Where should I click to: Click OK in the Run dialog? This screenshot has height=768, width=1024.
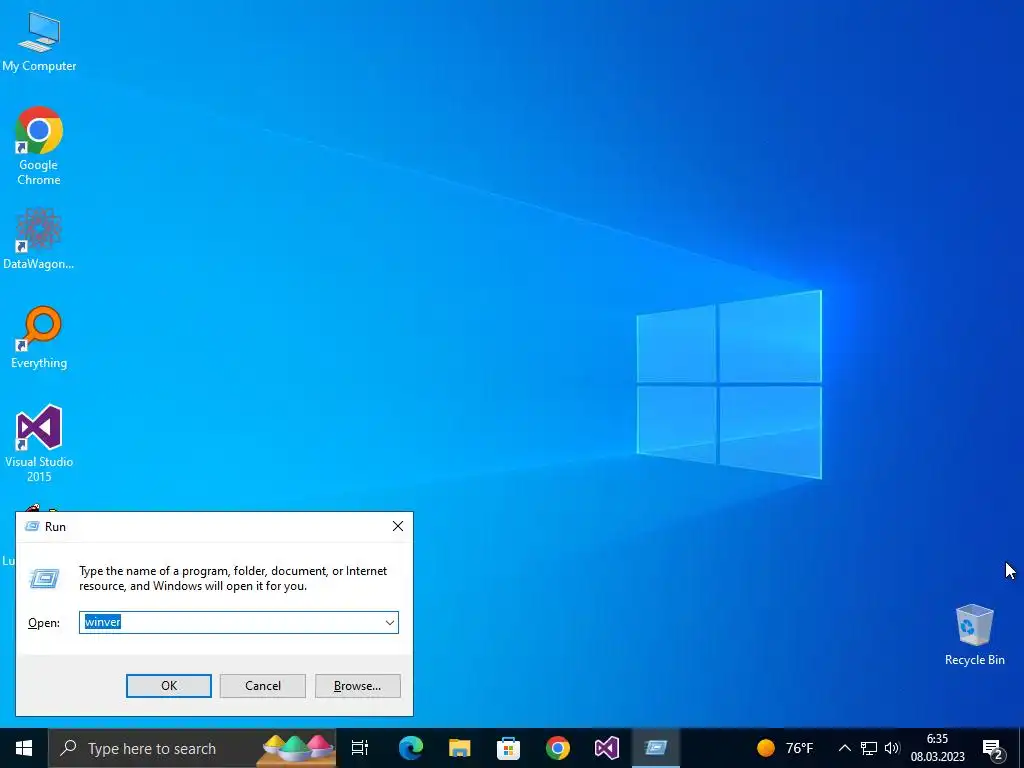pos(168,686)
